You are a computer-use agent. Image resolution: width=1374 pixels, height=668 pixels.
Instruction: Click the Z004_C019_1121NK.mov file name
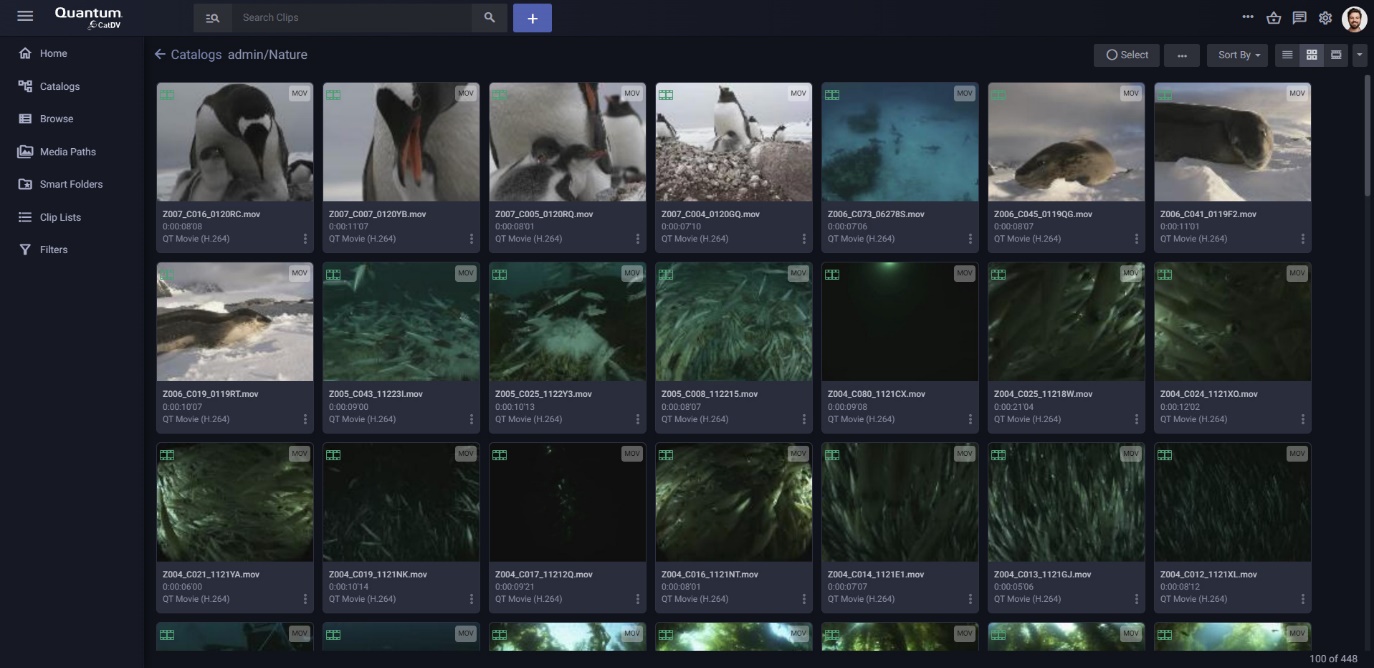pyautogui.click(x=378, y=574)
